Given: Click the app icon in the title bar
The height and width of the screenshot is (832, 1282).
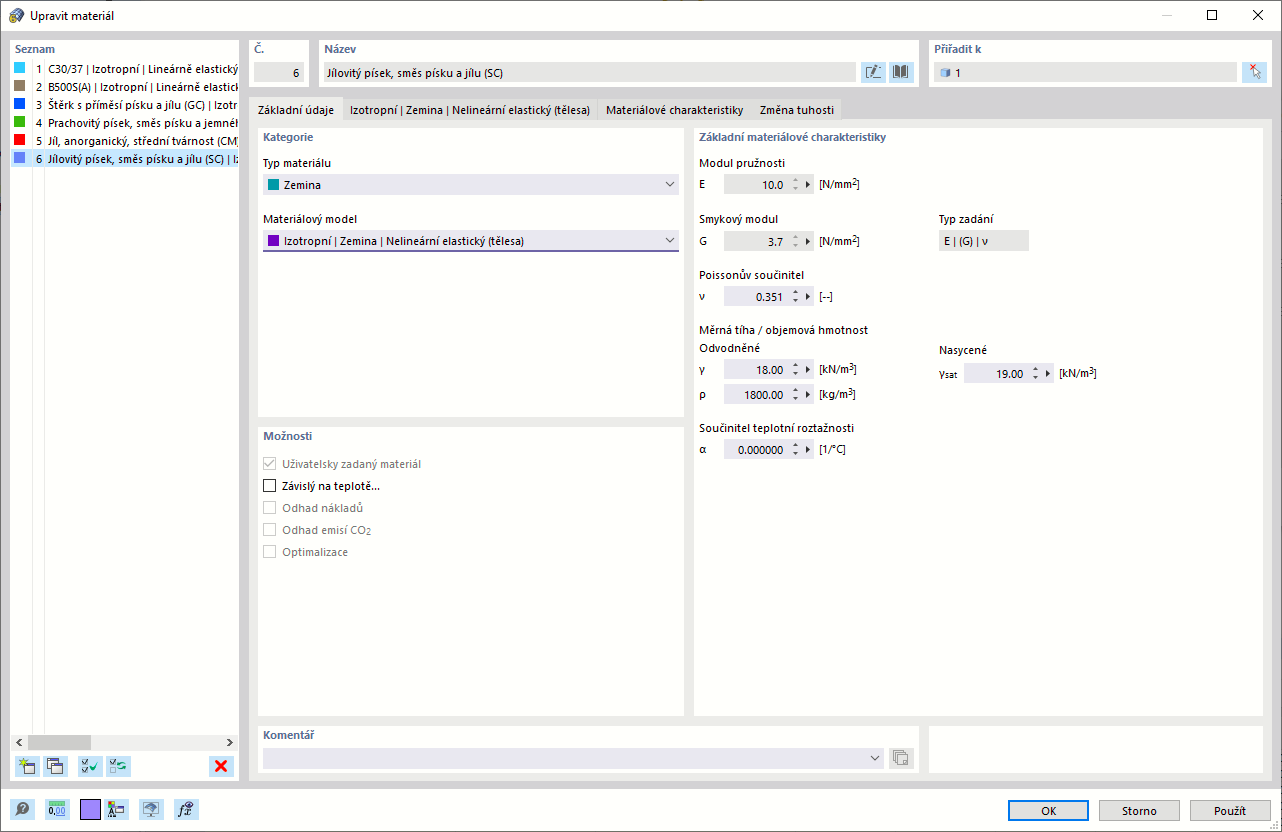Looking at the screenshot, I should point(16,15).
